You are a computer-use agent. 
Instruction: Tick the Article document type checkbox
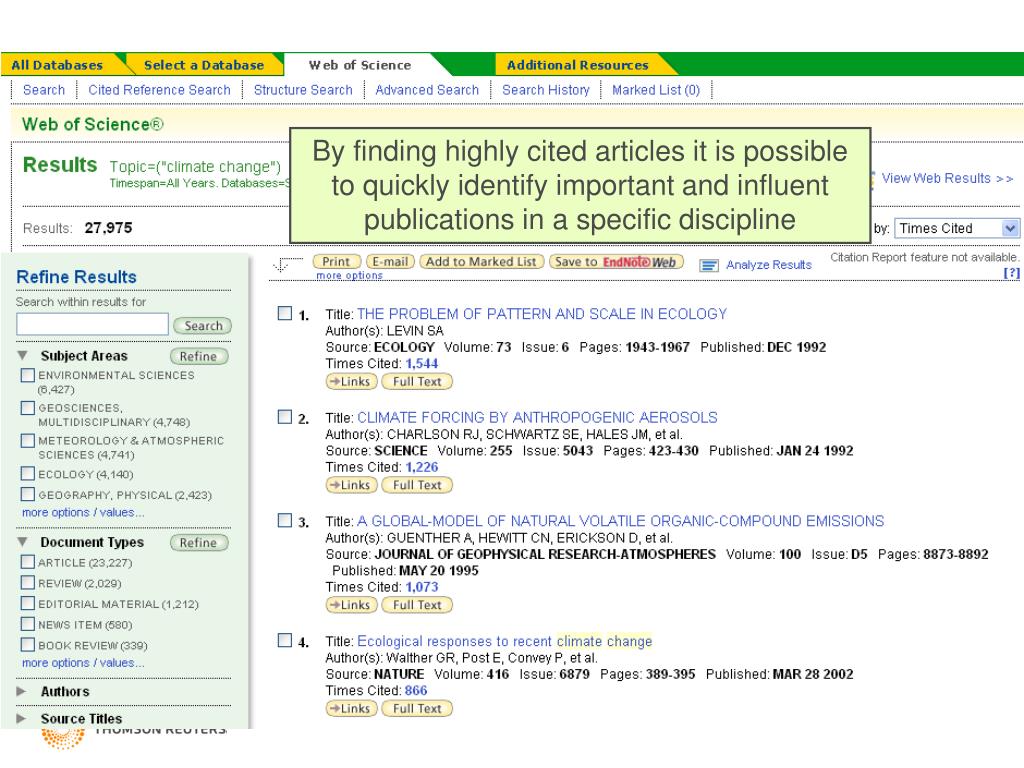[27, 562]
